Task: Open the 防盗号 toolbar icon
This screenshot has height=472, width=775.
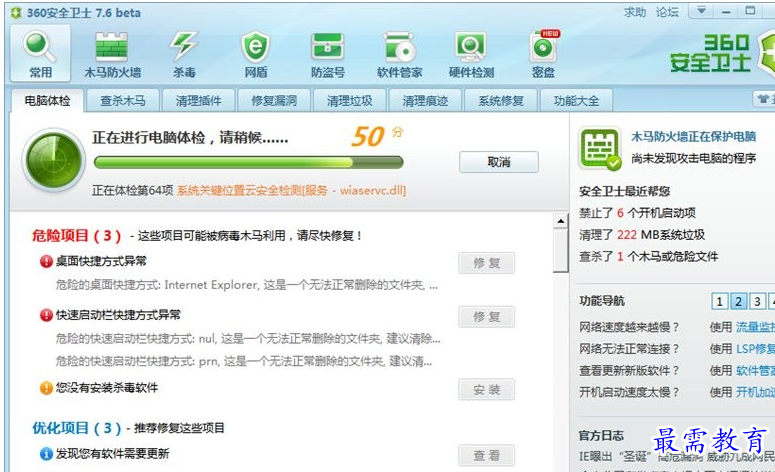Action: click(327, 54)
